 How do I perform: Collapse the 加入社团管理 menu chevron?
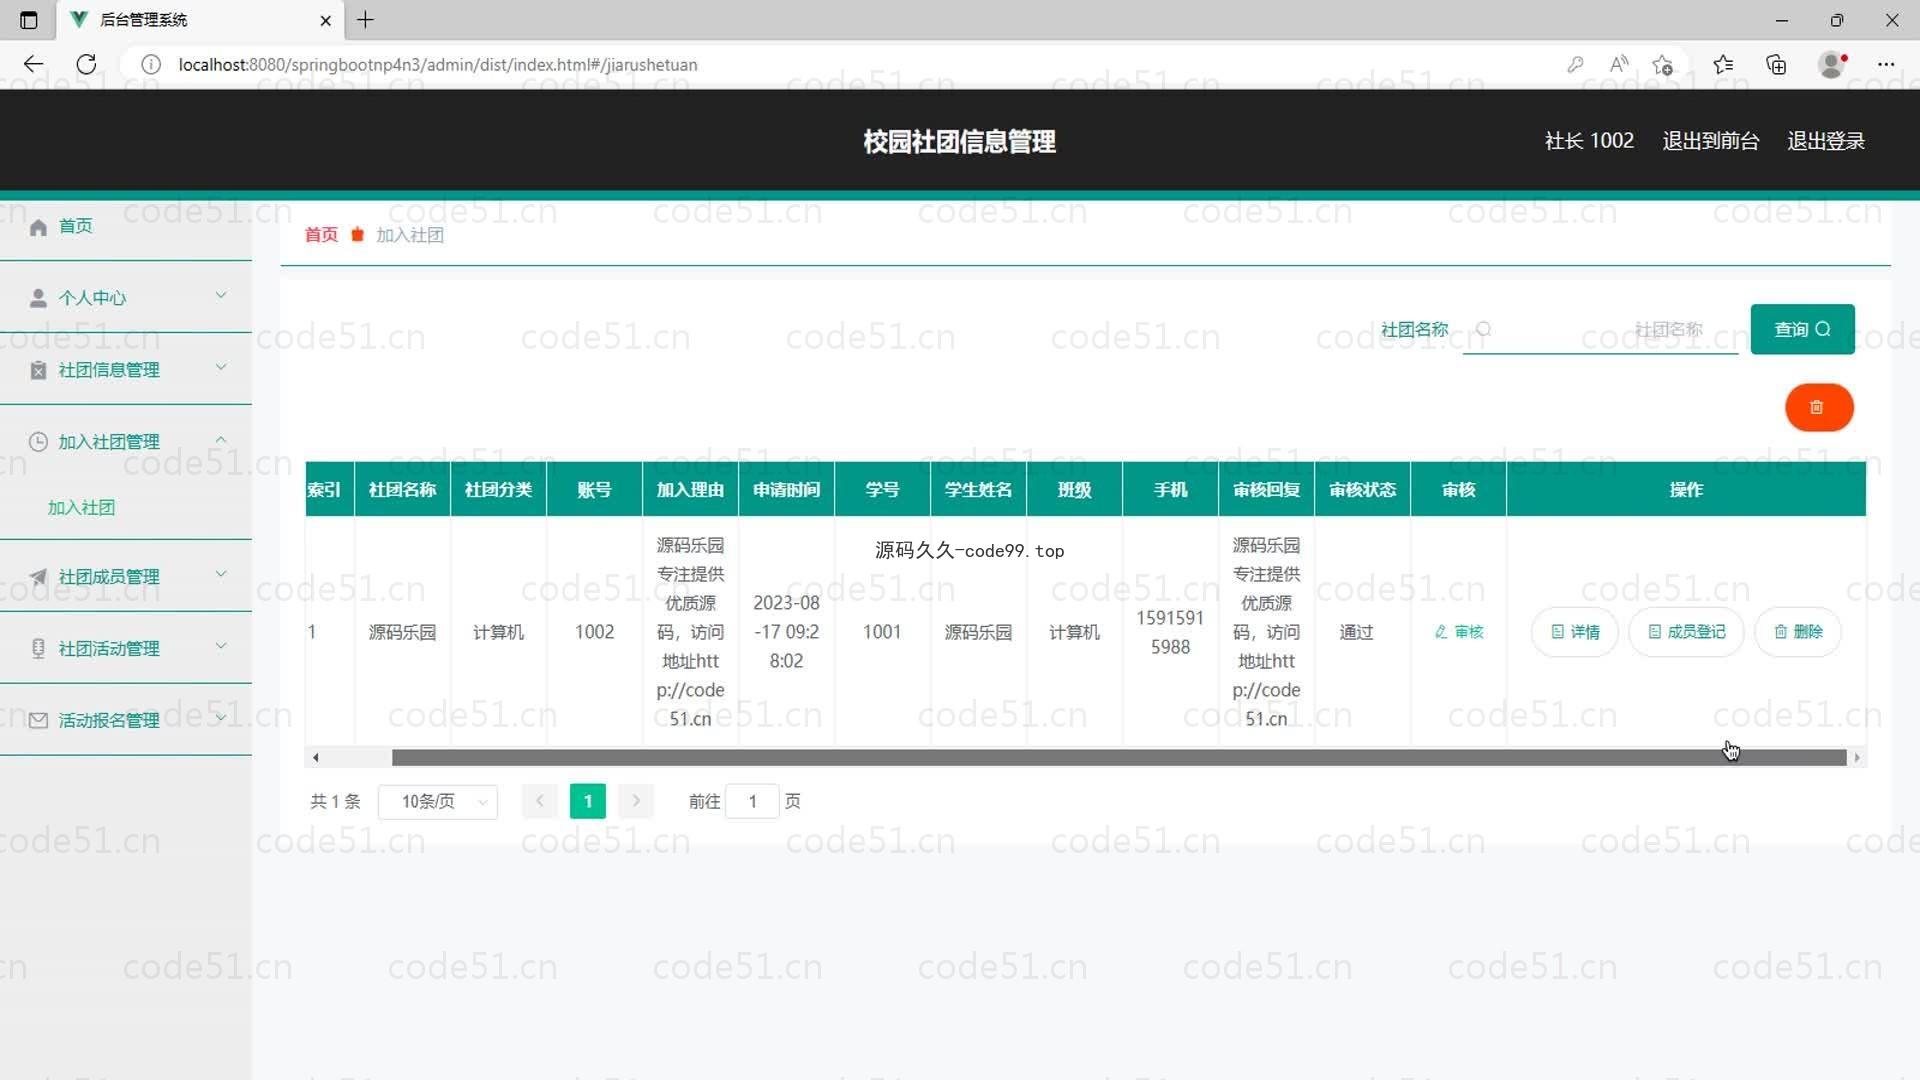point(221,440)
